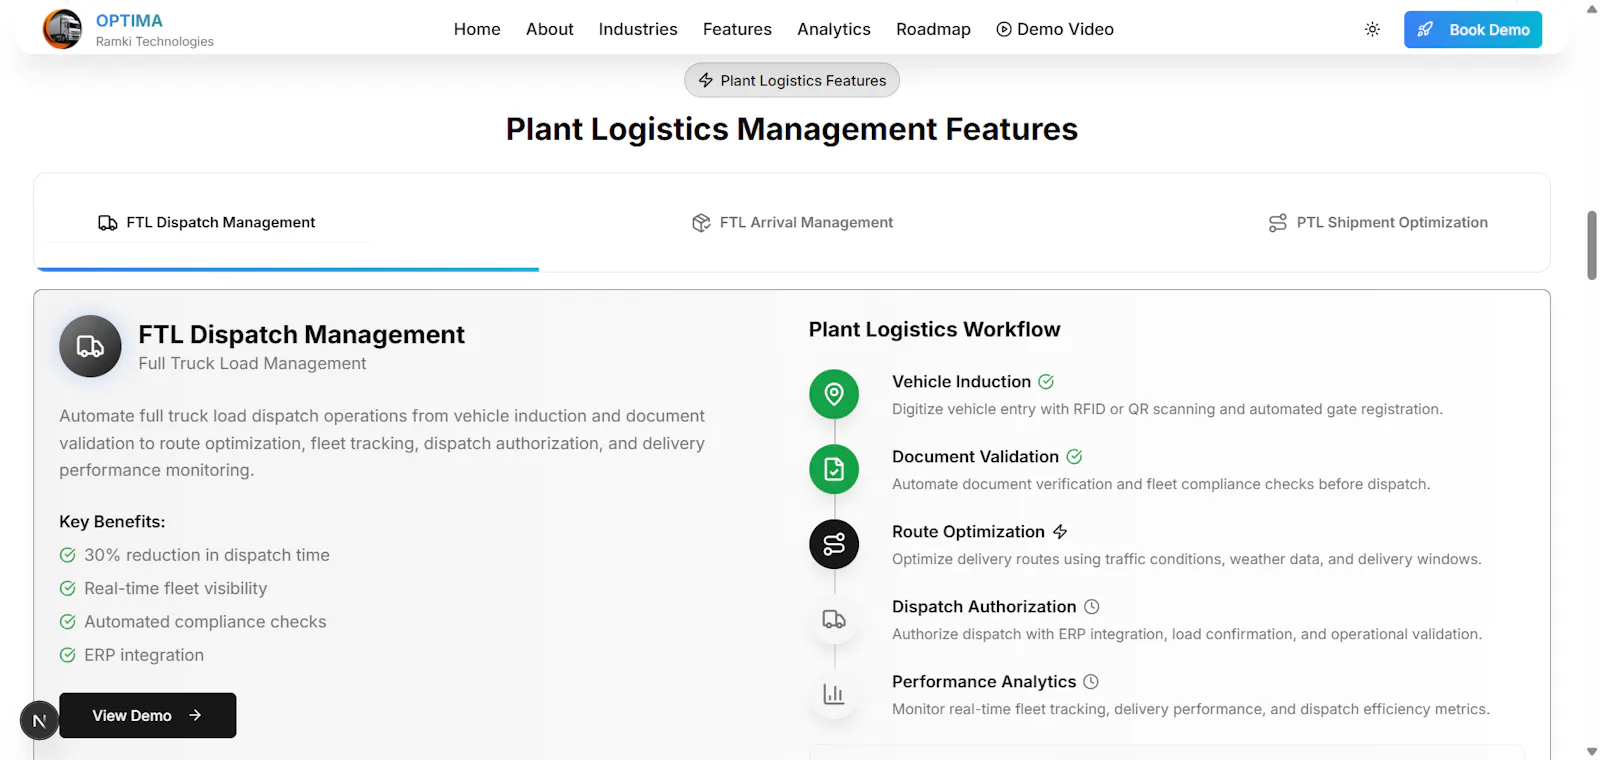Click the Document Validation green file icon

[x=834, y=469]
